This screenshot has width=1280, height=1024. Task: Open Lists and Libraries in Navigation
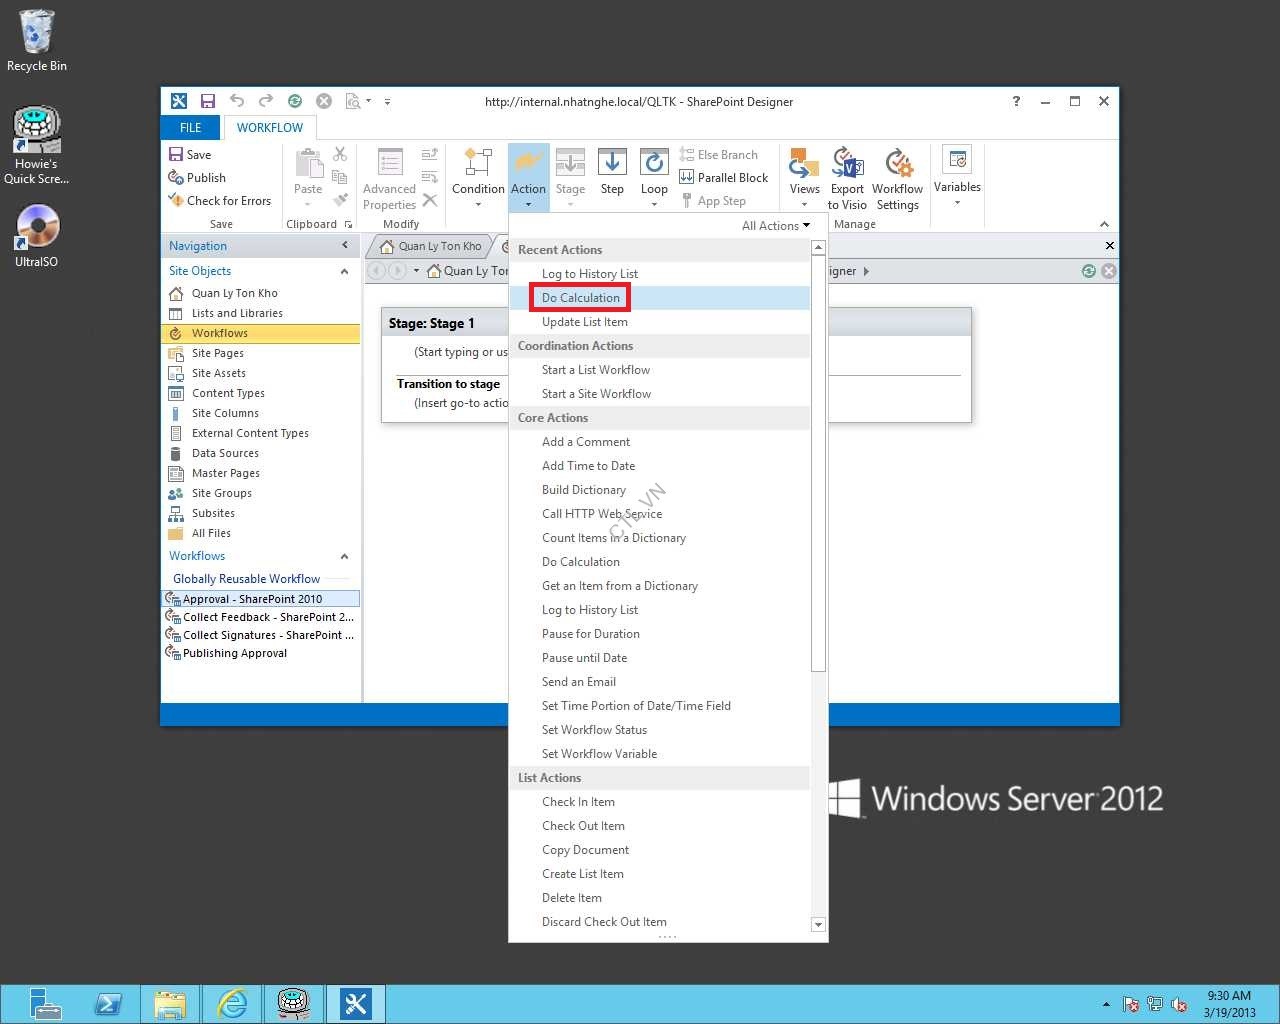coord(237,313)
